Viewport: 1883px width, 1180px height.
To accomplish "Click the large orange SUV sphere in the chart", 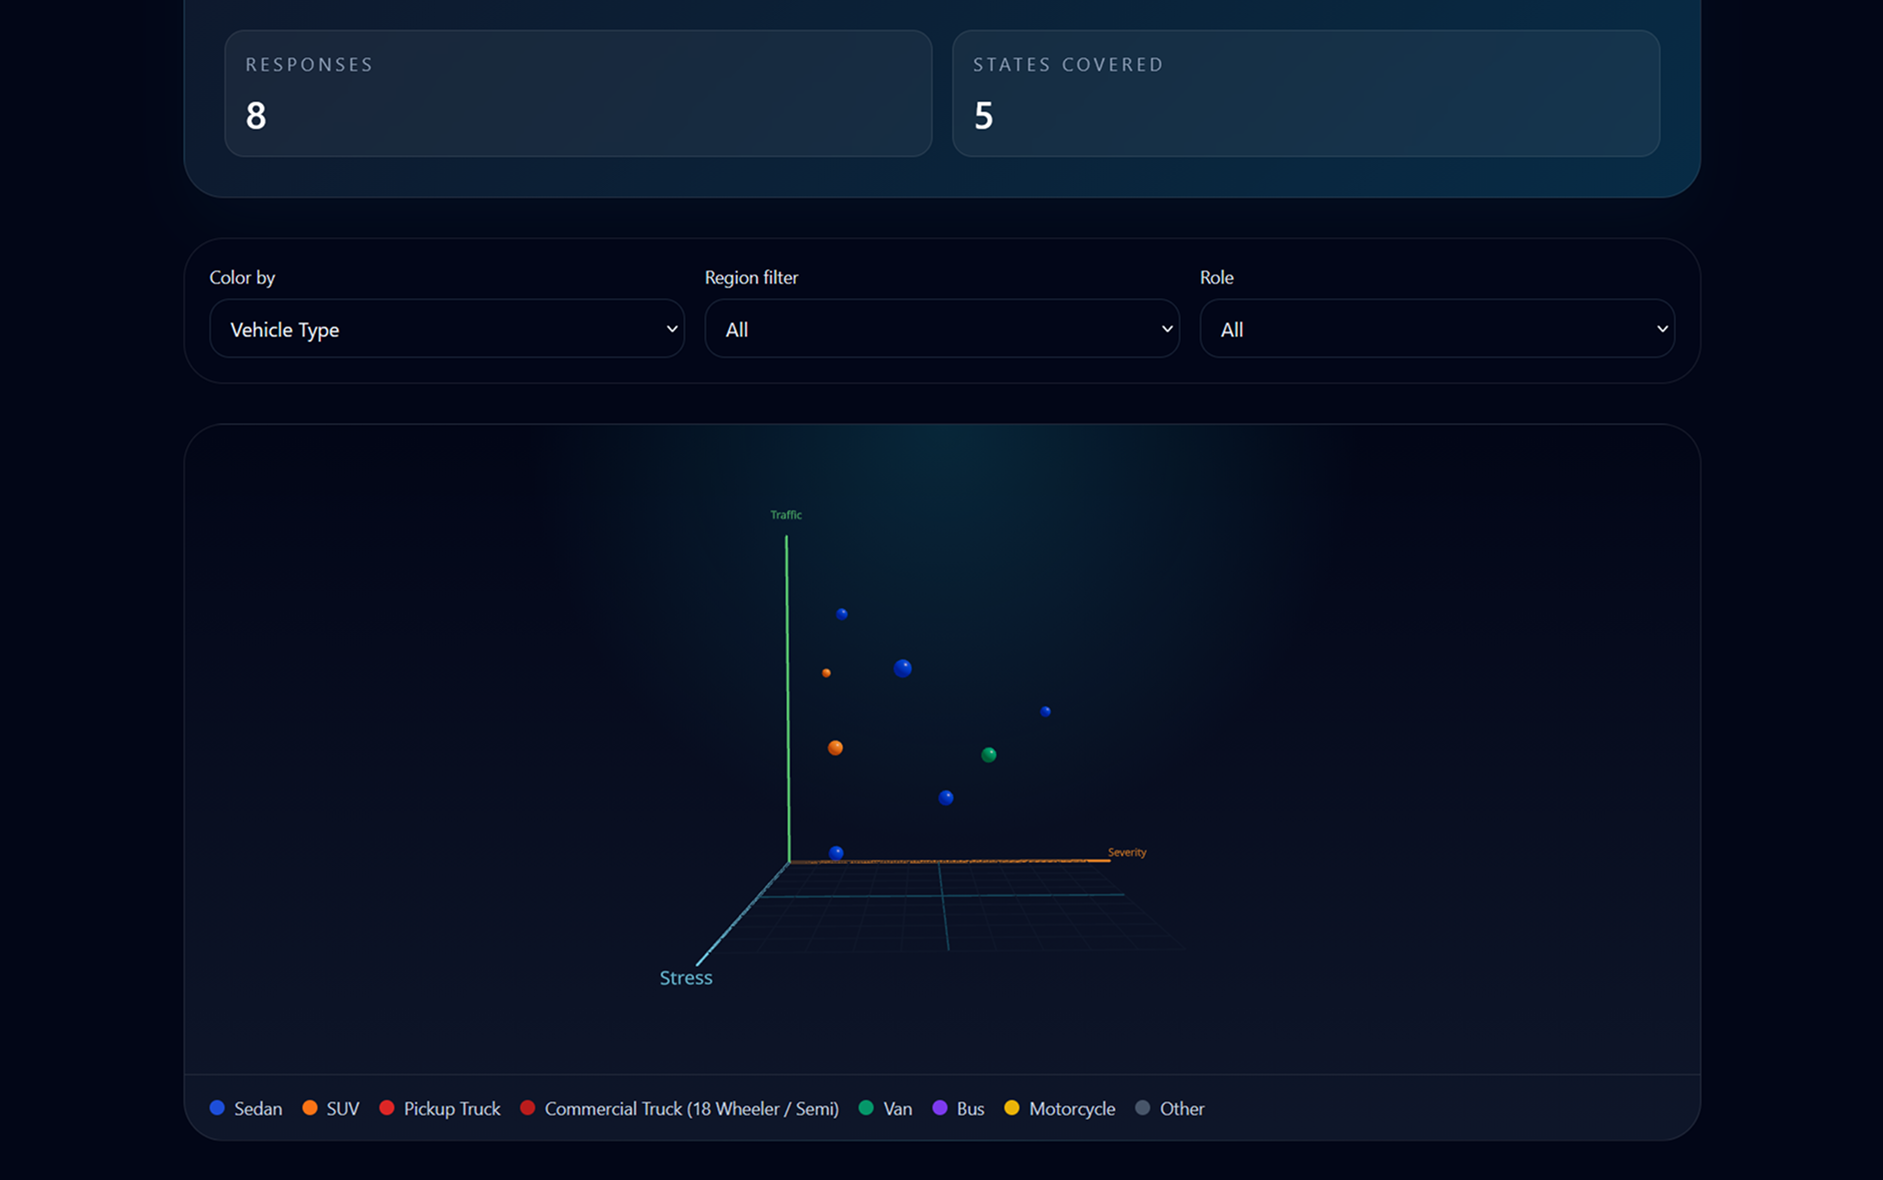I will [835, 747].
